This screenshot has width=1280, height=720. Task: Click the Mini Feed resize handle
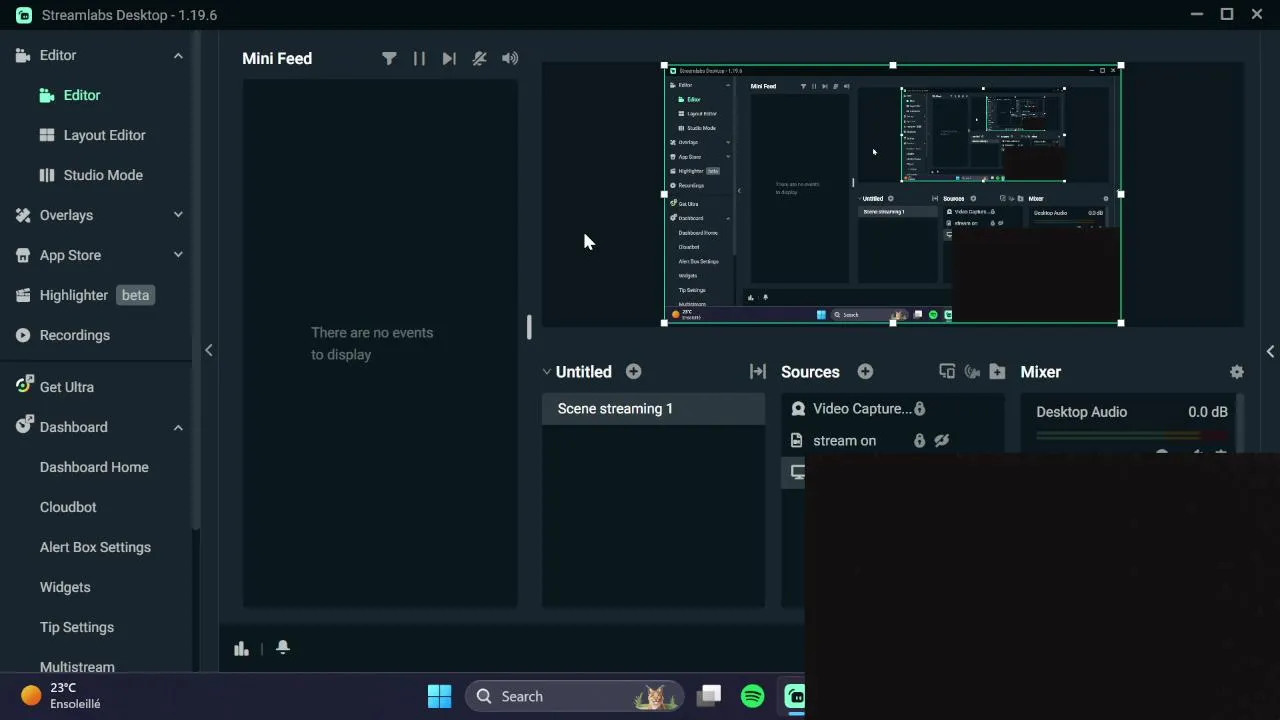click(x=529, y=327)
